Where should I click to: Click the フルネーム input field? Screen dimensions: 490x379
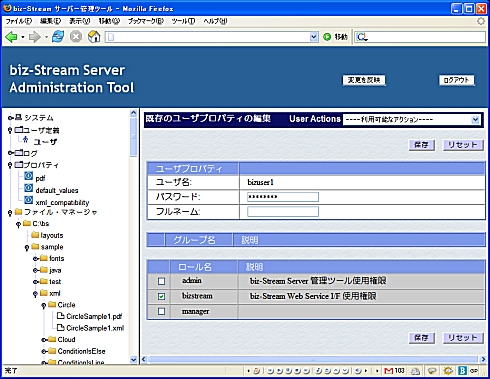pos(283,211)
